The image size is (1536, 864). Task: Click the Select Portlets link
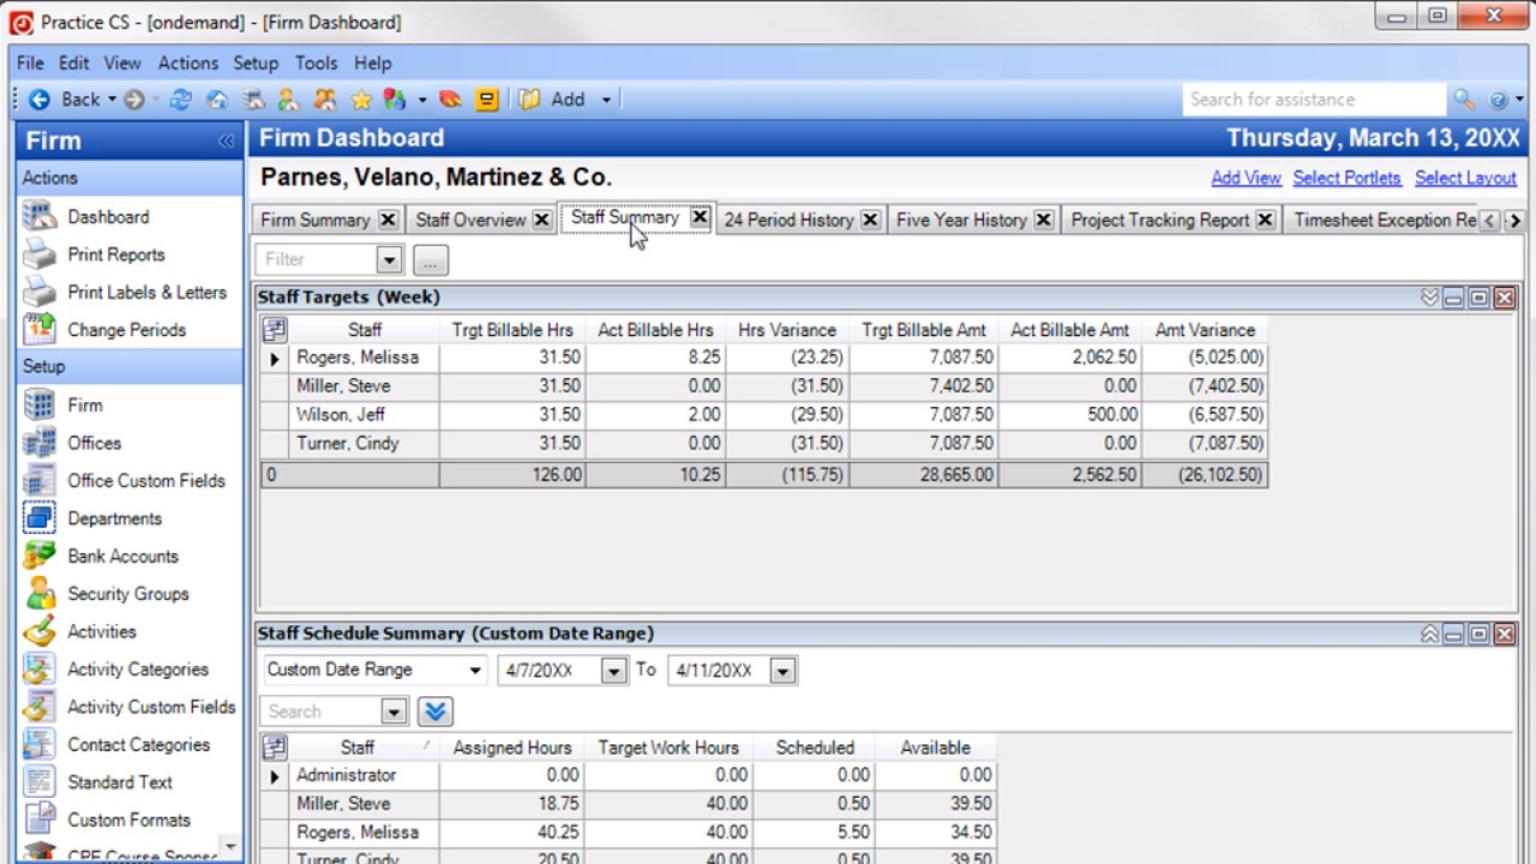(x=1347, y=178)
